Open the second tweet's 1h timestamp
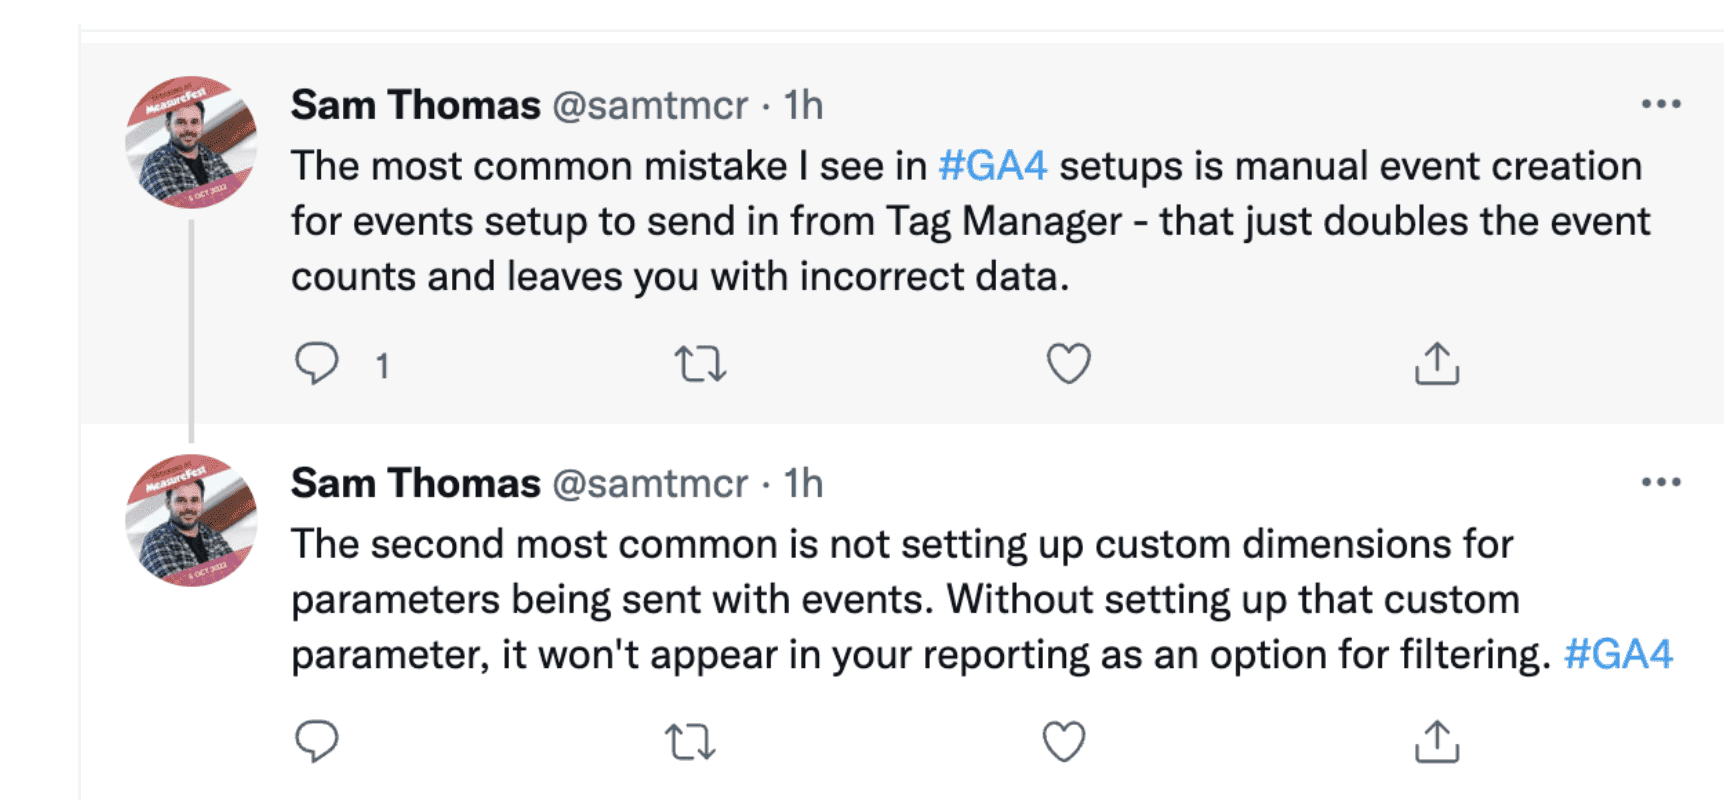1730x800 pixels. (803, 484)
